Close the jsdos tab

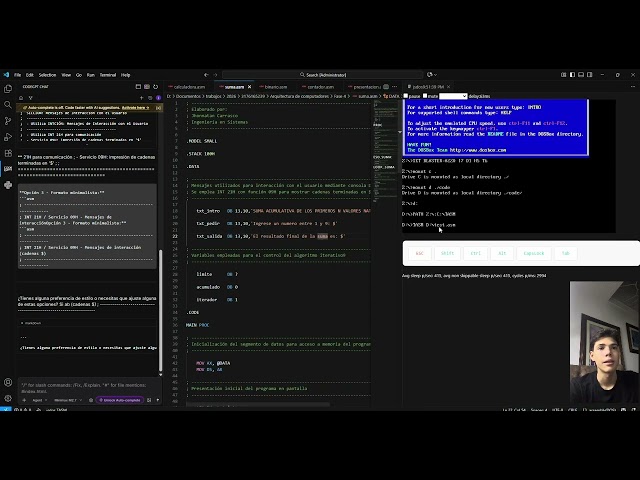tap(448, 87)
